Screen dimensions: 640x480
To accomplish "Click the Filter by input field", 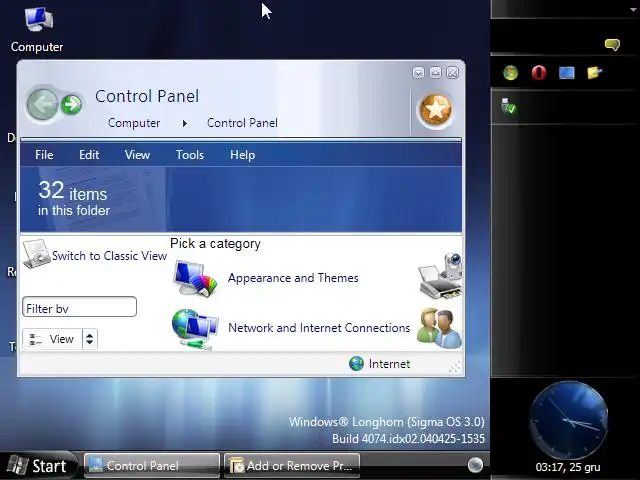I will click(x=80, y=307).
